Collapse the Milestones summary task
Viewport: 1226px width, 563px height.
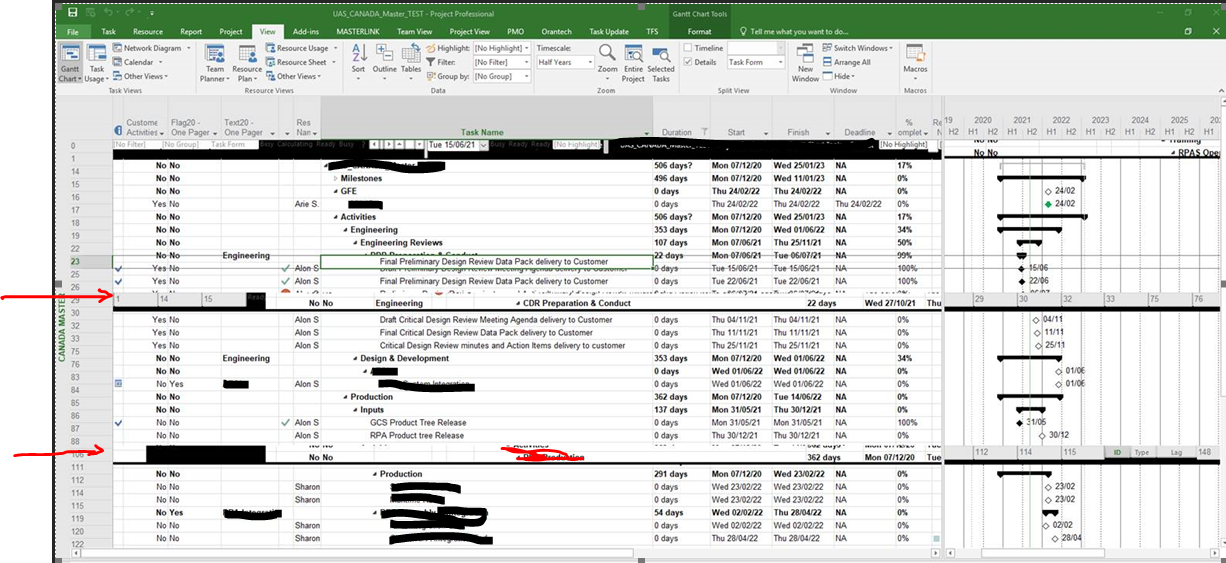pyautogui.click(x=335, y=178)
